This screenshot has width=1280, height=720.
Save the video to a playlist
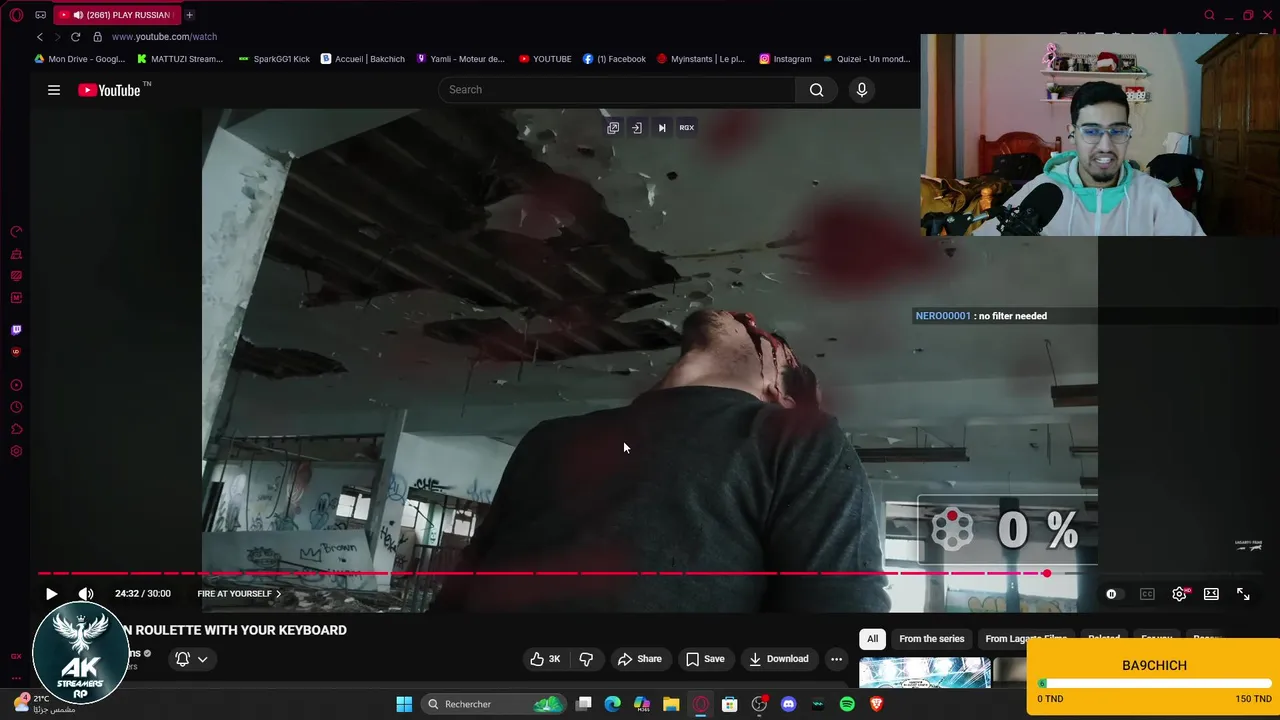(705, 659)
